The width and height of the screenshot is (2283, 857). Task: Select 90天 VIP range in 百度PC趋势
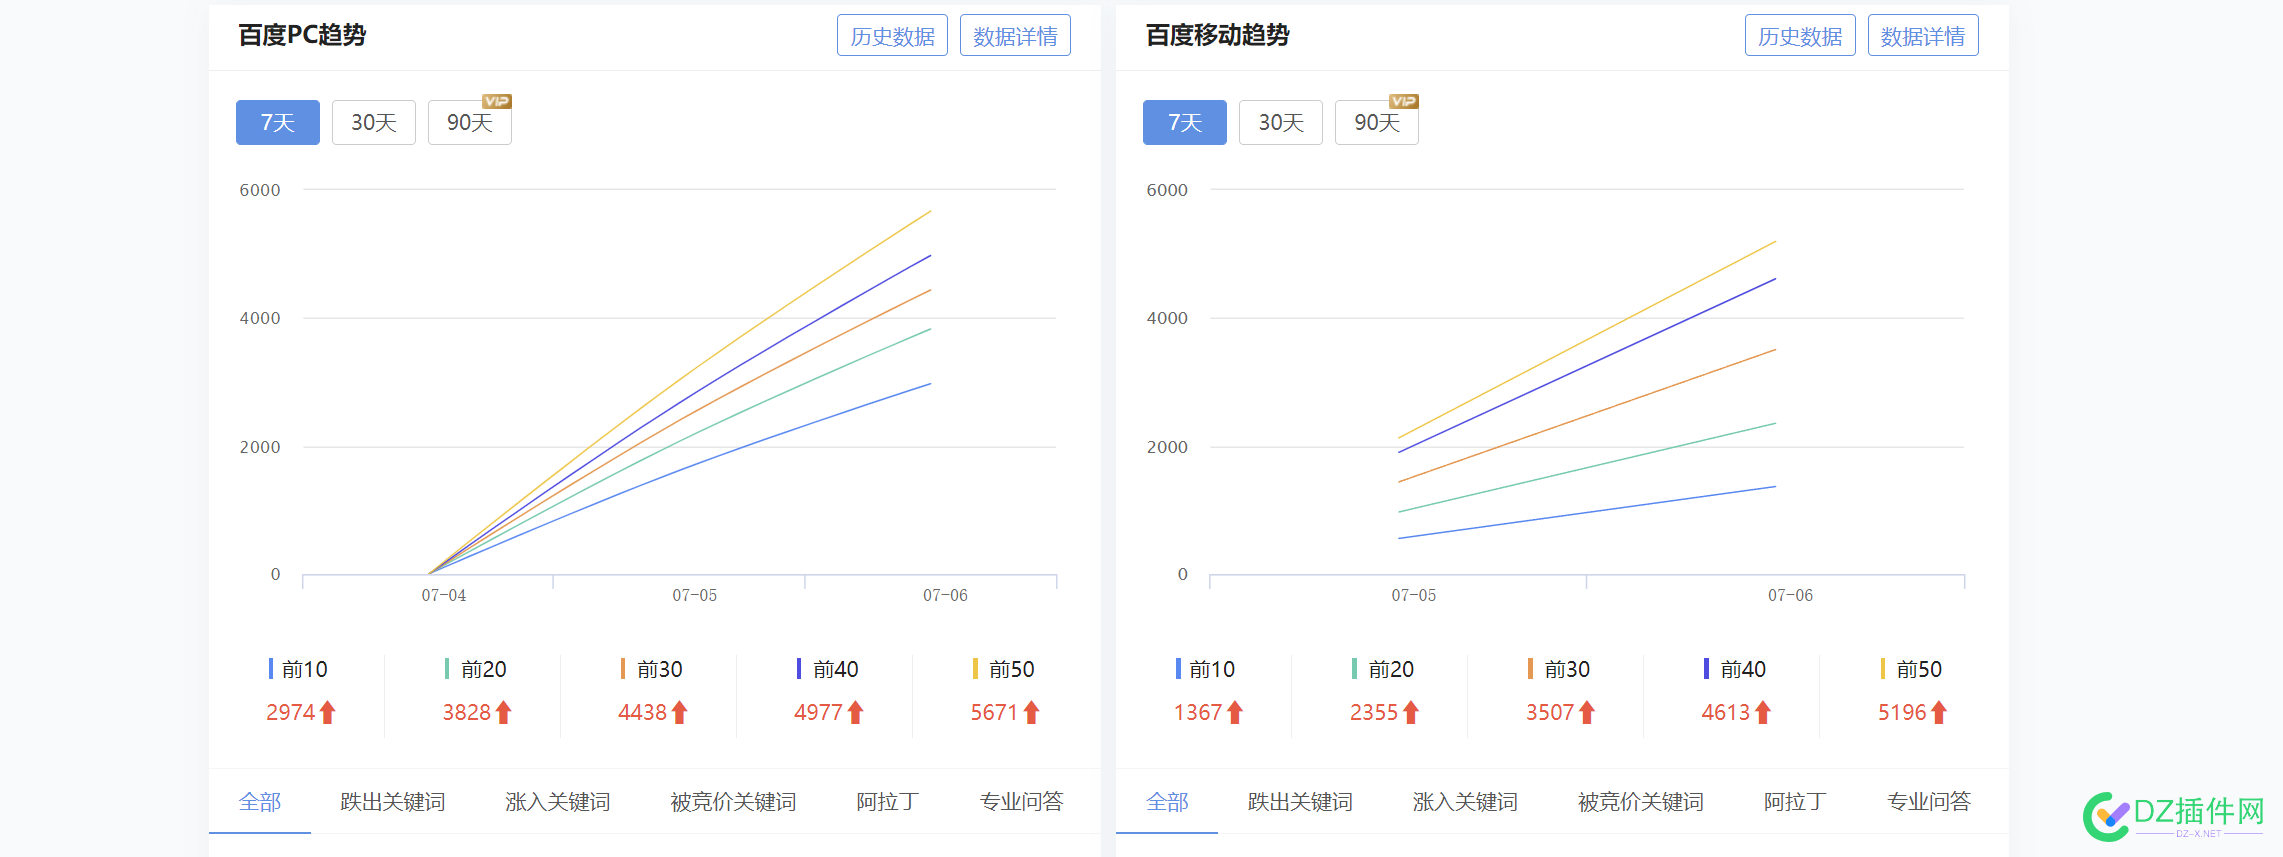tap(470, 122)
